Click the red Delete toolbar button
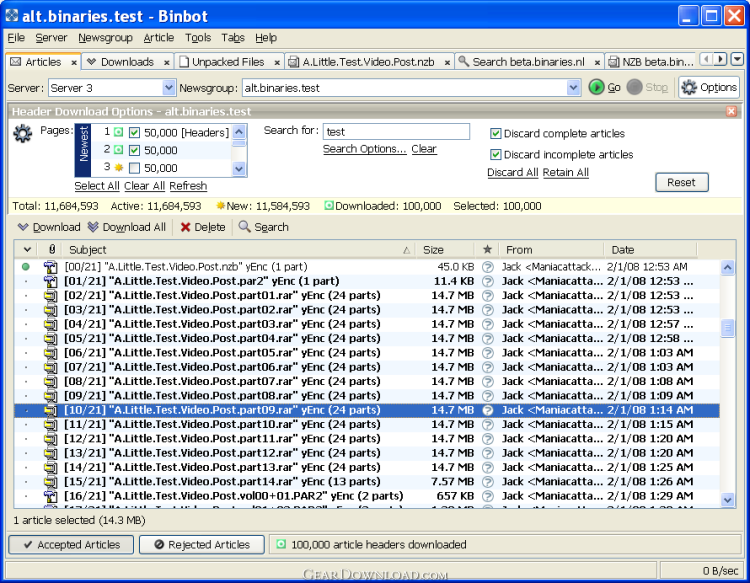This screenshot has width=750, height=583. 203,227
